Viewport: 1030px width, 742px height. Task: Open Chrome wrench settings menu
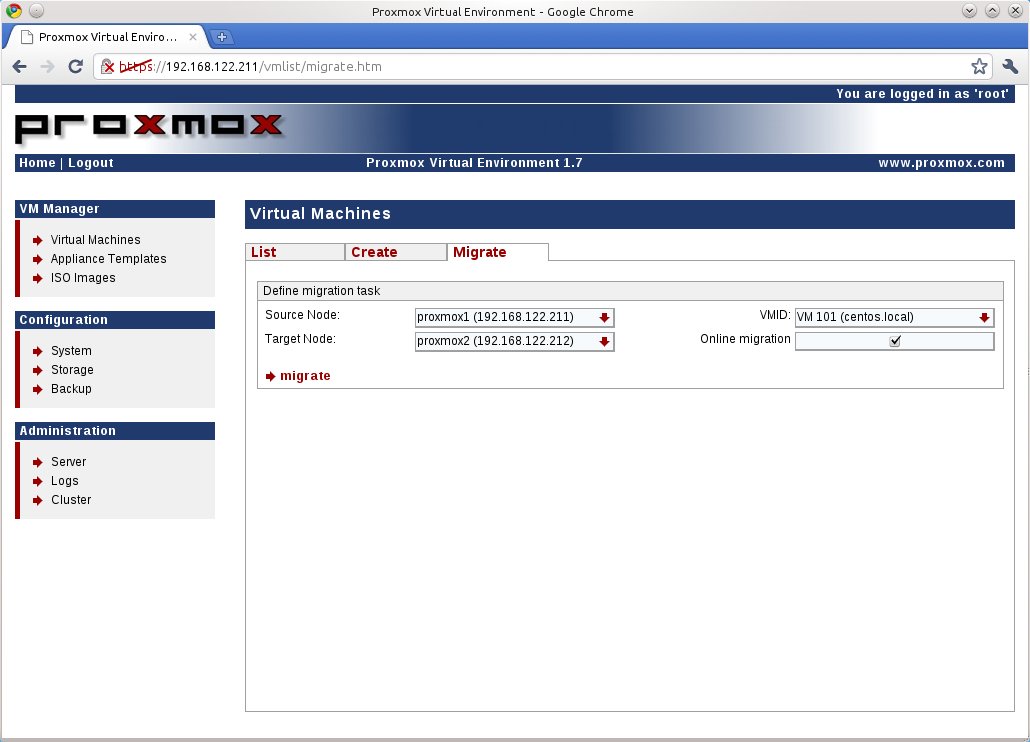pos(1010,66)
